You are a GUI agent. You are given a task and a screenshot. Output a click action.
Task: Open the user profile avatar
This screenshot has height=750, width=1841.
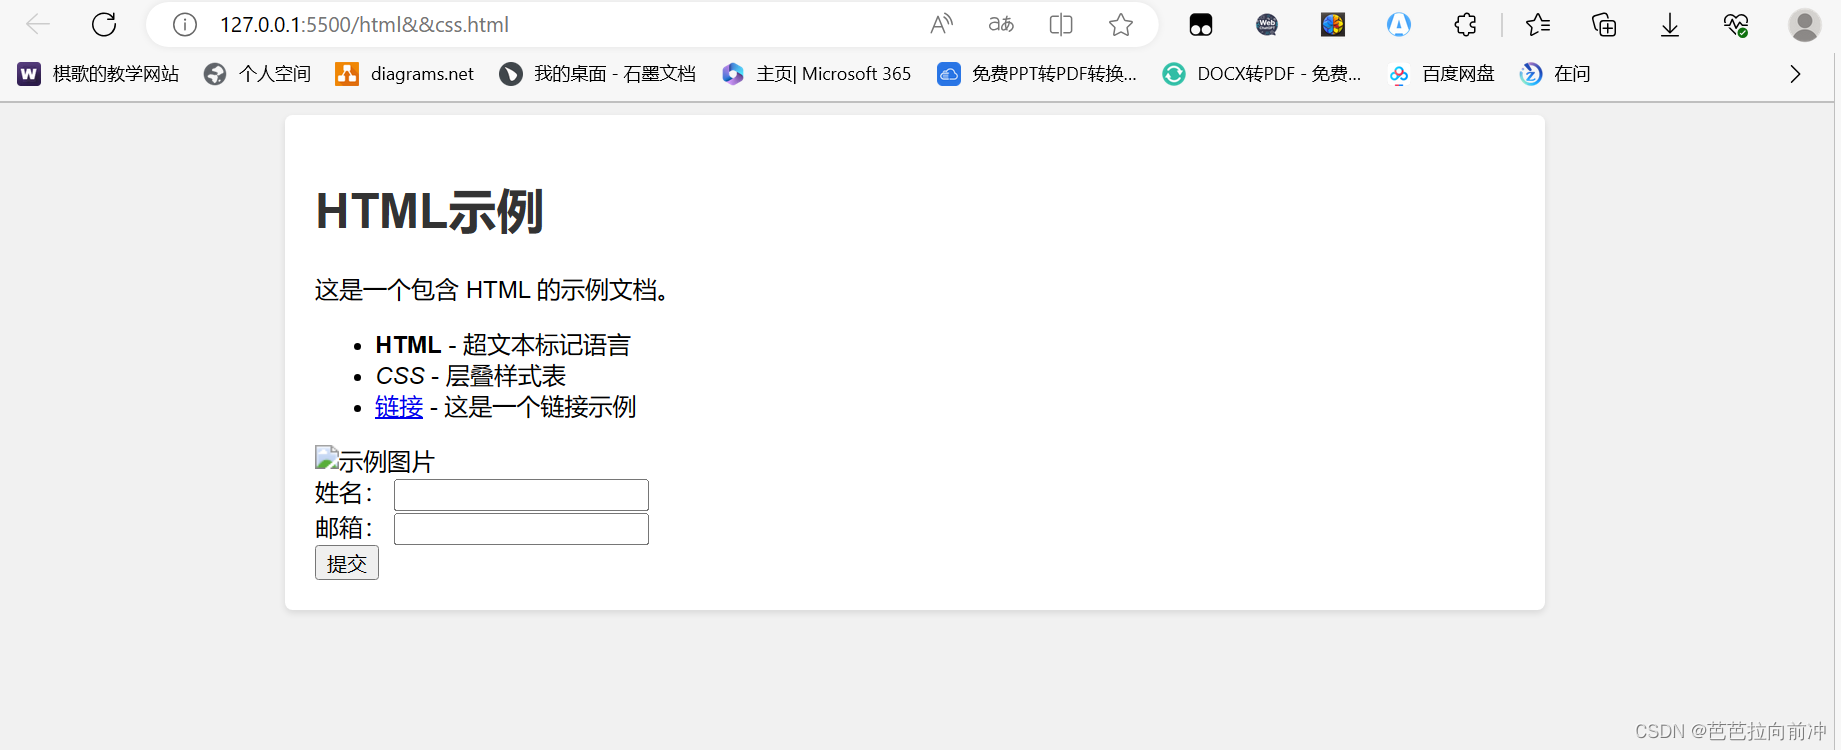tap(1805, 24)
